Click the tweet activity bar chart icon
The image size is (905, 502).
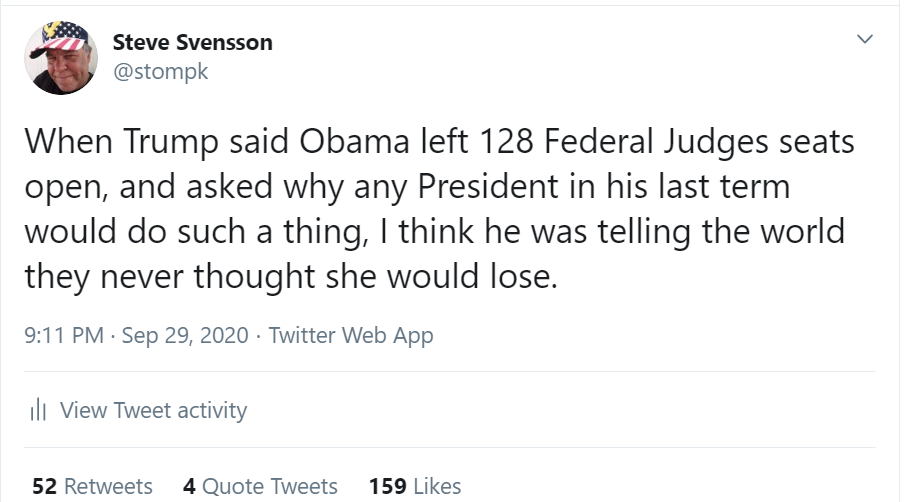[39, 410]
